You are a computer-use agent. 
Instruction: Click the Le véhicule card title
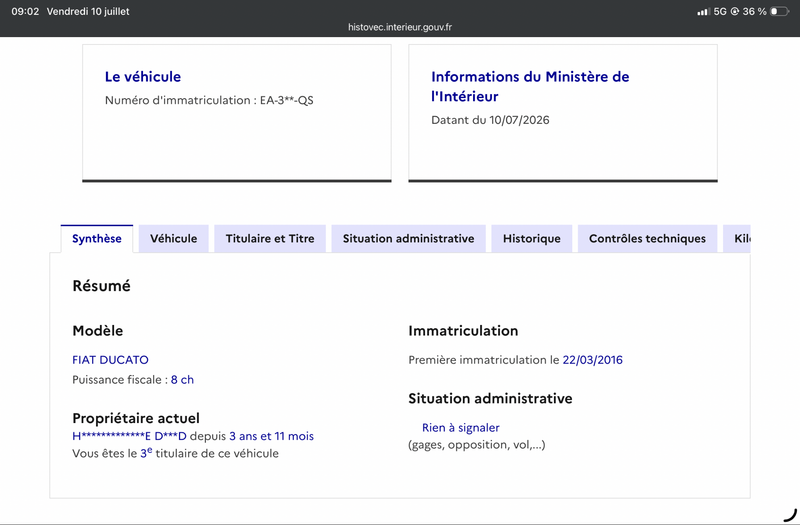[x=143, y=77]
